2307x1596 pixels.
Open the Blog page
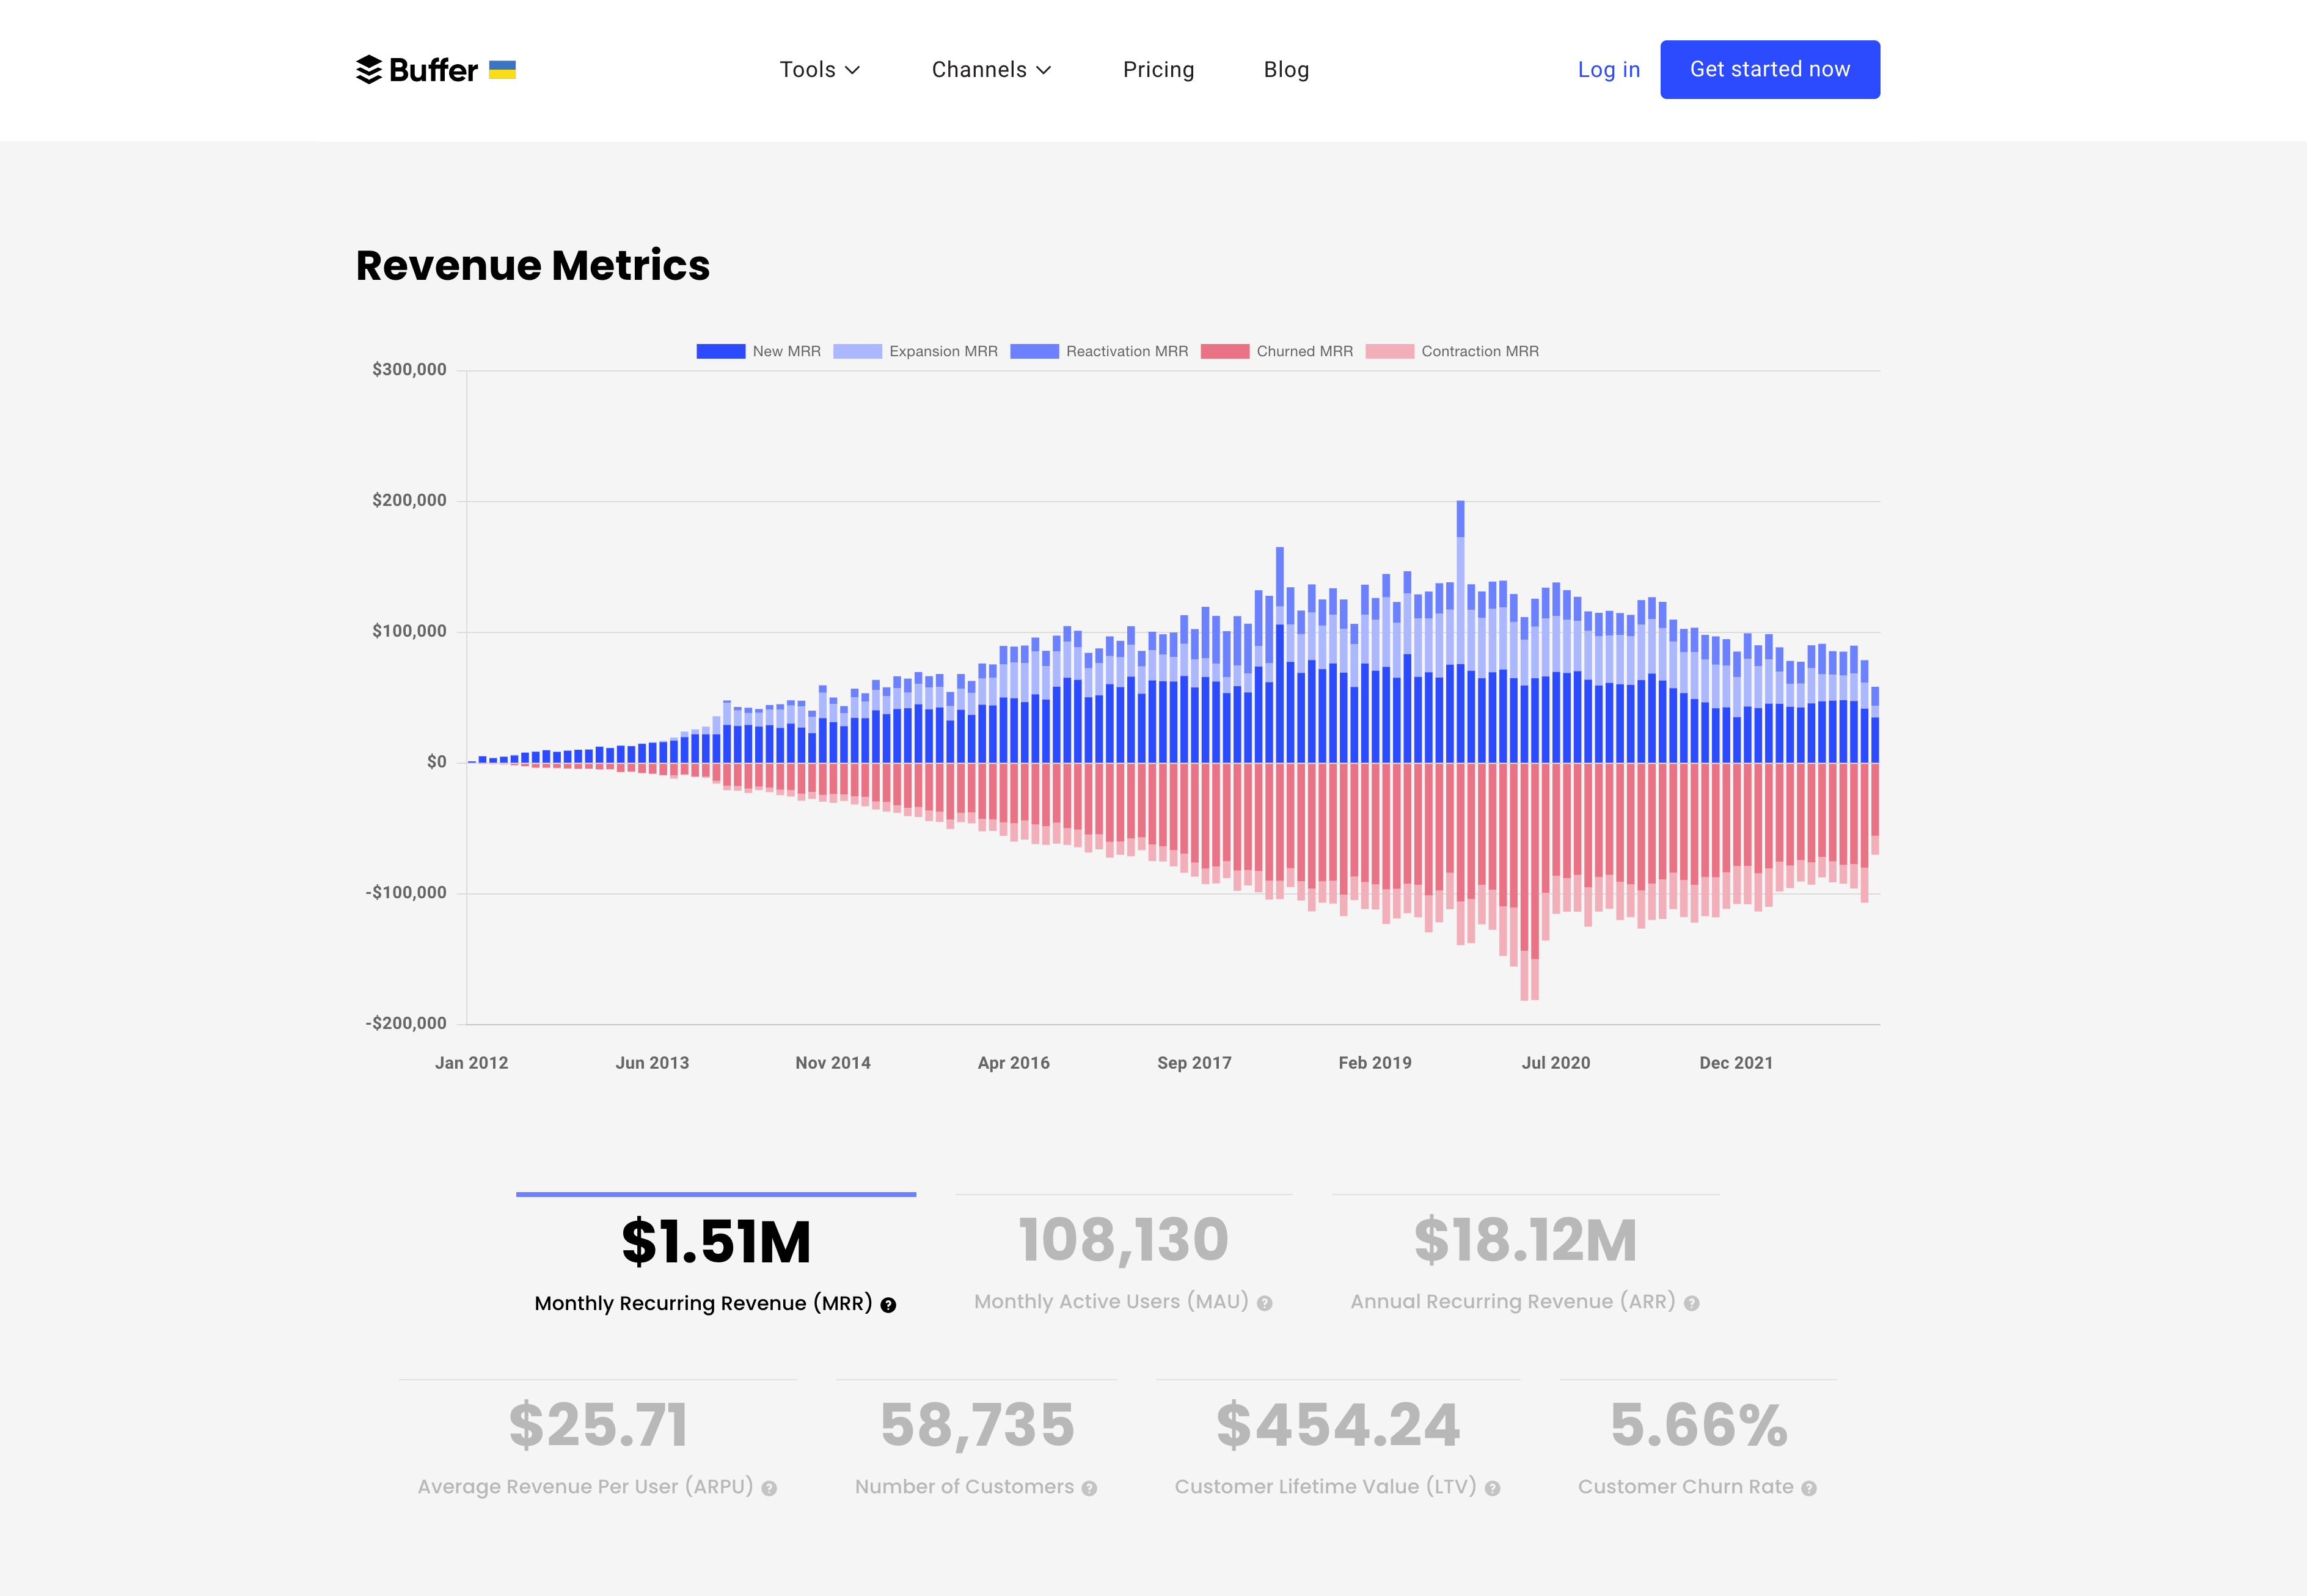coord(1286,70)
